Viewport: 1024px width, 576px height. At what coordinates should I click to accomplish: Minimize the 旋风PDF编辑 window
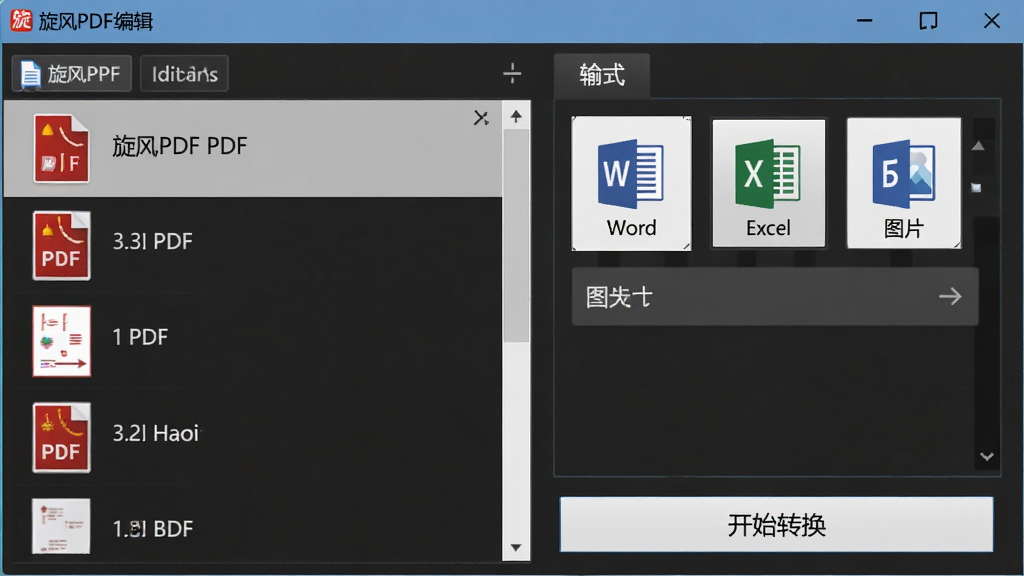click(865, 21)
